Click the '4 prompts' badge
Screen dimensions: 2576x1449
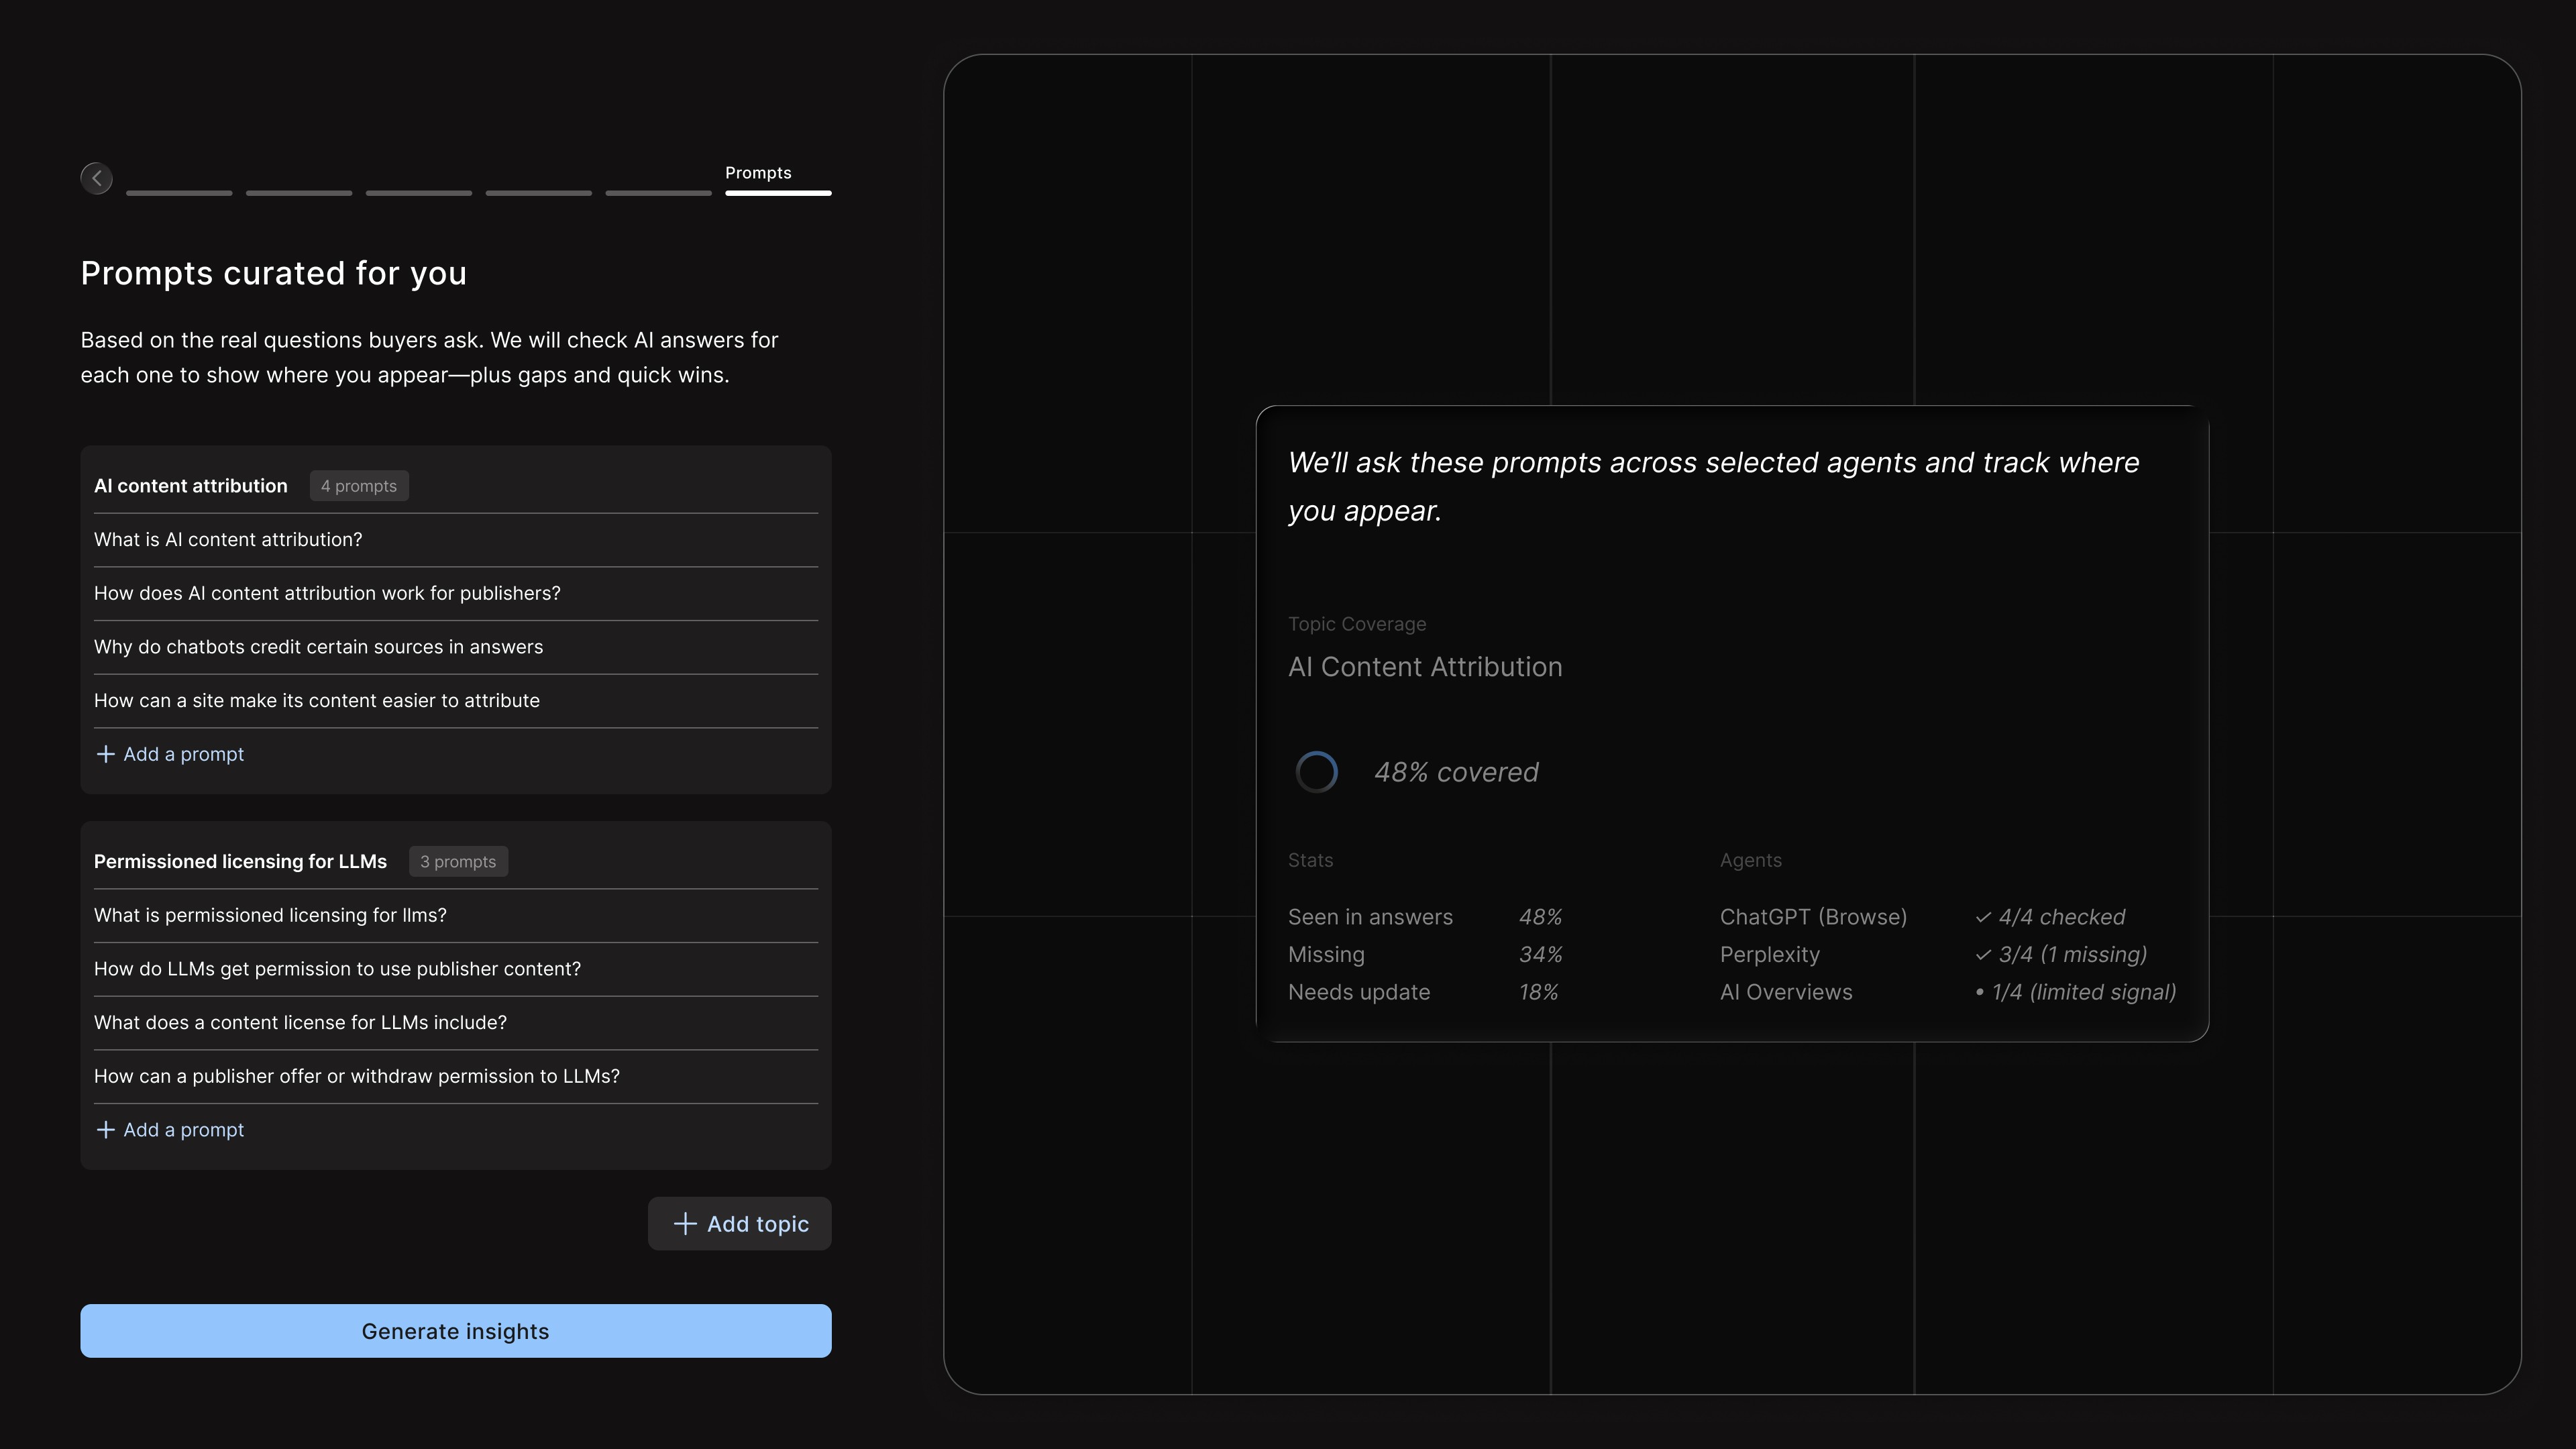click(358, 486)
